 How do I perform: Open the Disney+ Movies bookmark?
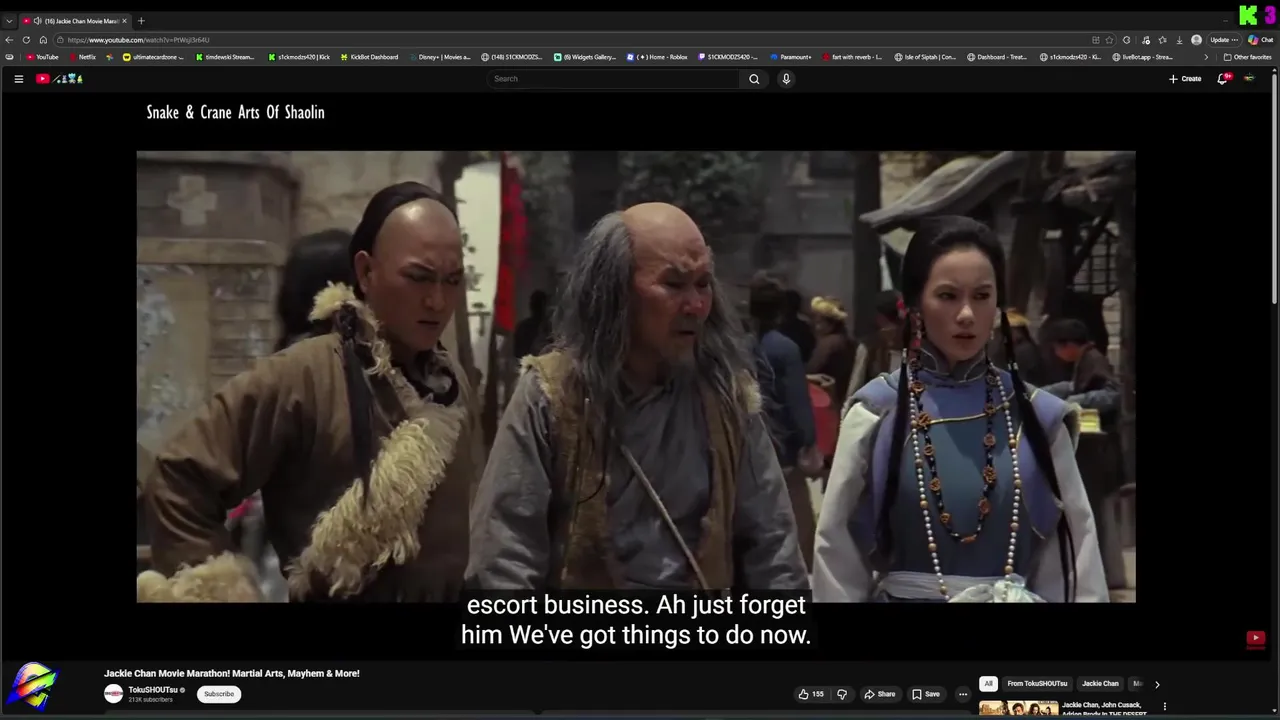point(439,57)
